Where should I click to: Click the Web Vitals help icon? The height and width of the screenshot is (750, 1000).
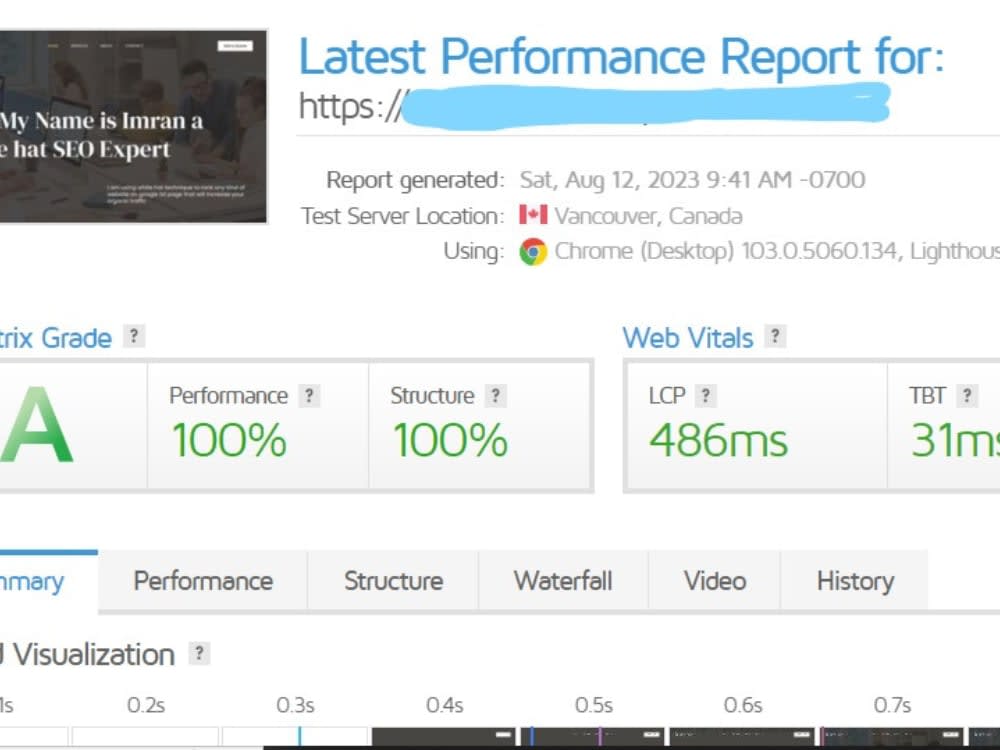click(775, 336)
